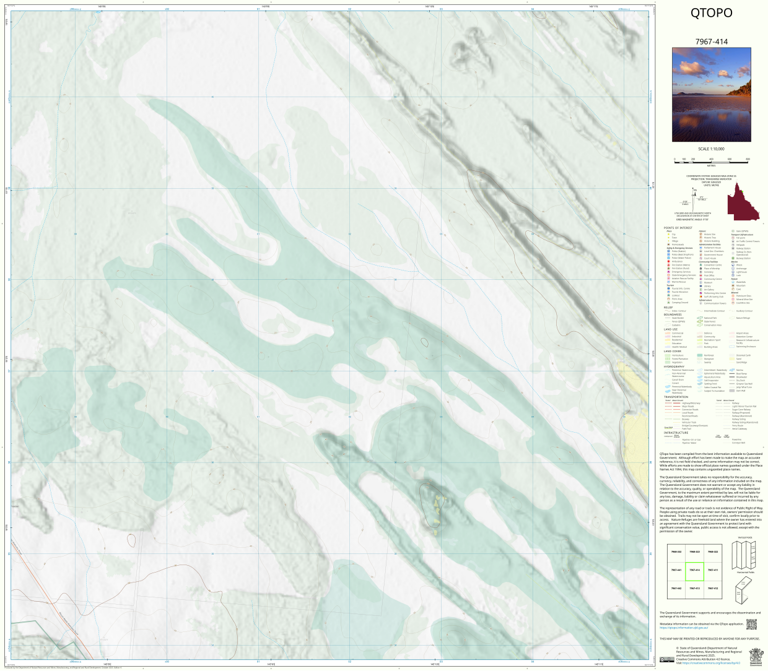Click the SCALE 1:10,000 label
This screenshot has width=768, height=671.
point(711,149)
